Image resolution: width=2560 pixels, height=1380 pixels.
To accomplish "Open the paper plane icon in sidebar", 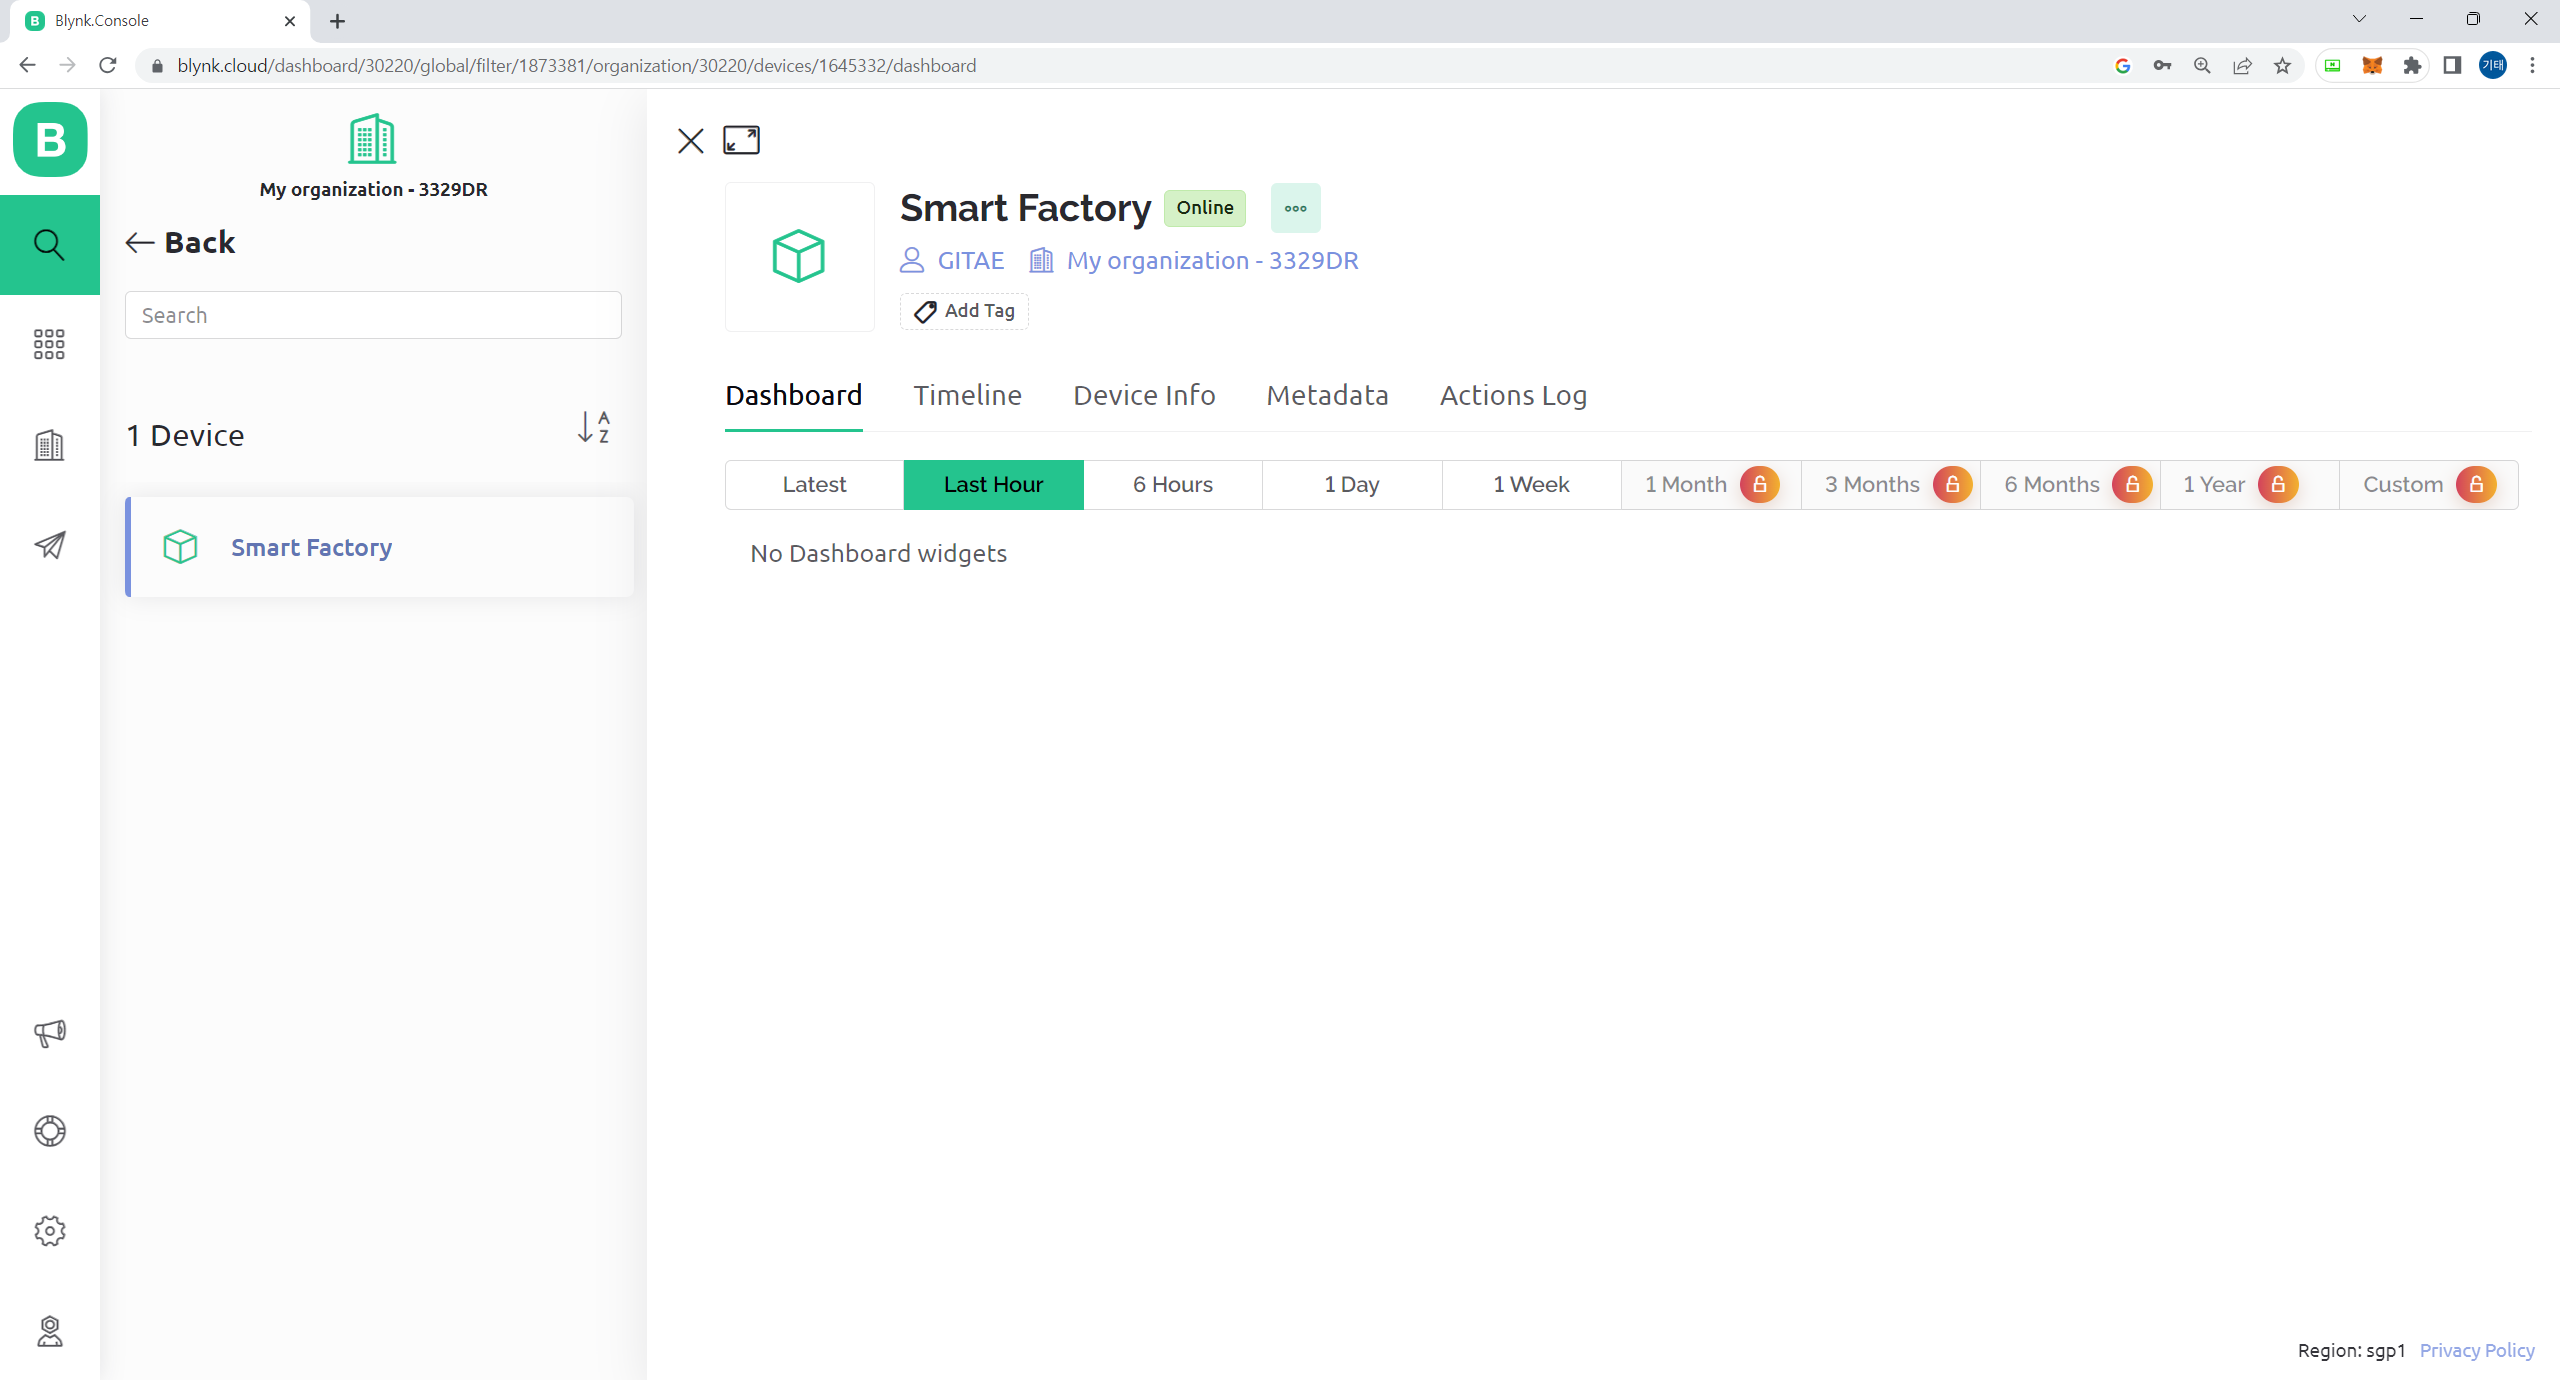I will tap(49, 545).
